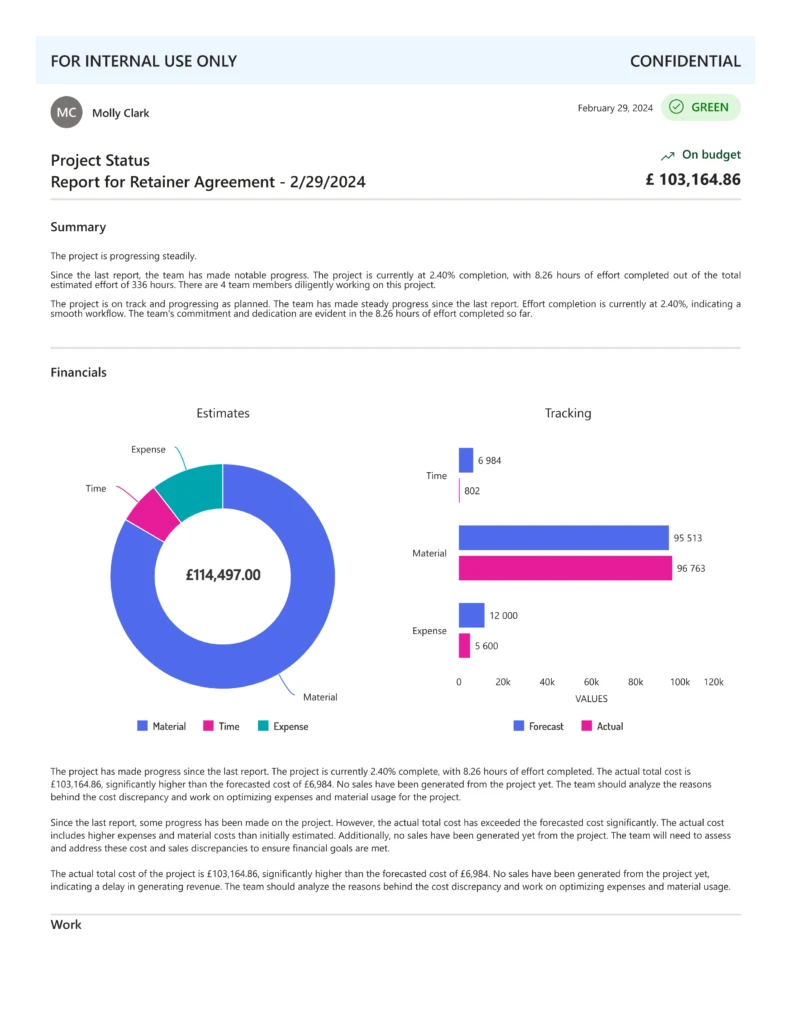791x1024 pixels.
Task: Click the Material actual bar 96 763
Action: (x=565, y=568)
